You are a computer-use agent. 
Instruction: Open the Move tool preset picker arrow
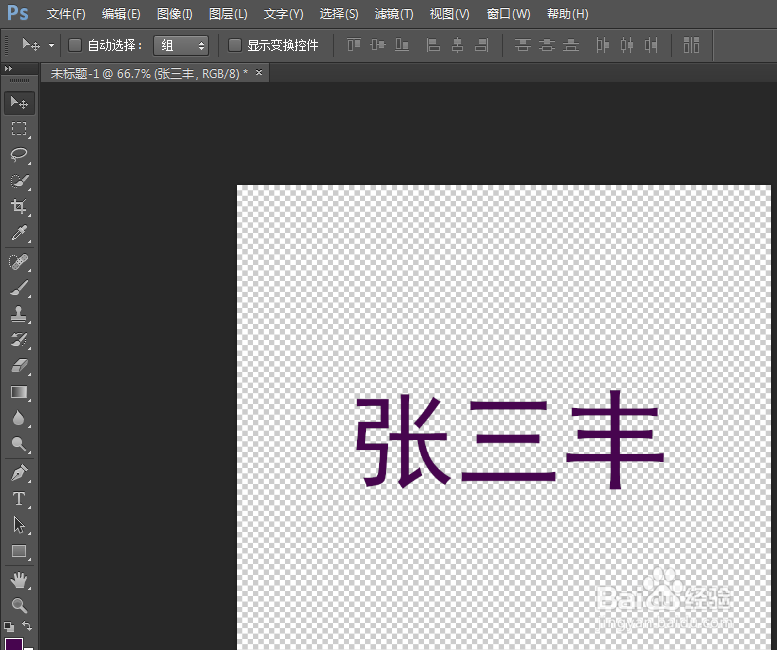pos(51,46)
